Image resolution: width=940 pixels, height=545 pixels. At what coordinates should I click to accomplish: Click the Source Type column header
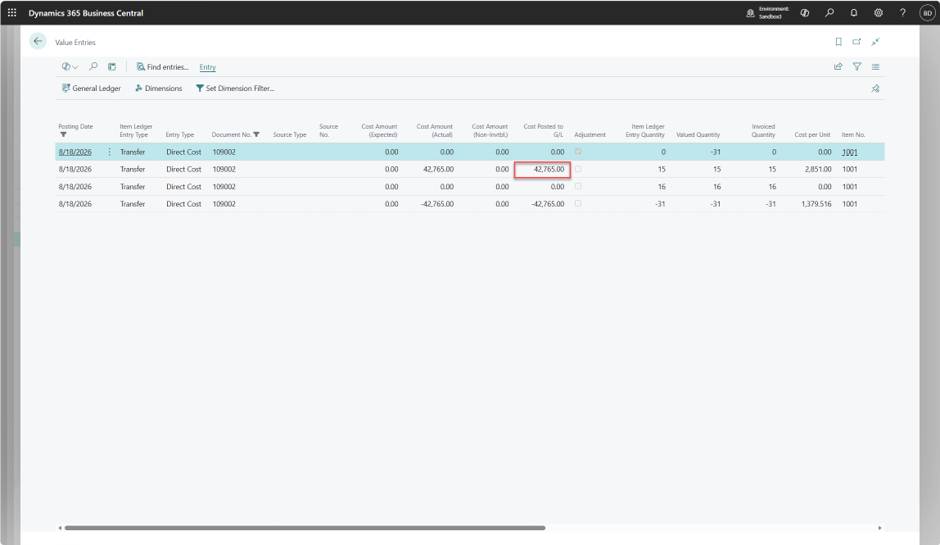point(290,134)
